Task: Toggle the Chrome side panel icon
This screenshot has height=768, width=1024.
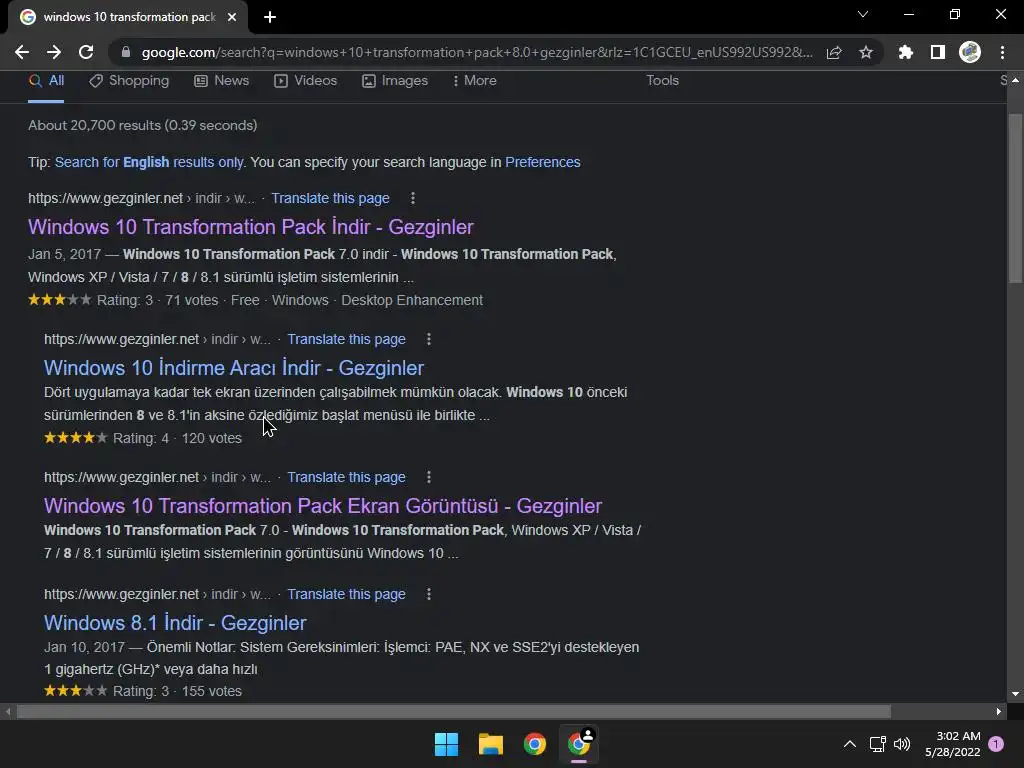Action: [938, 52]
